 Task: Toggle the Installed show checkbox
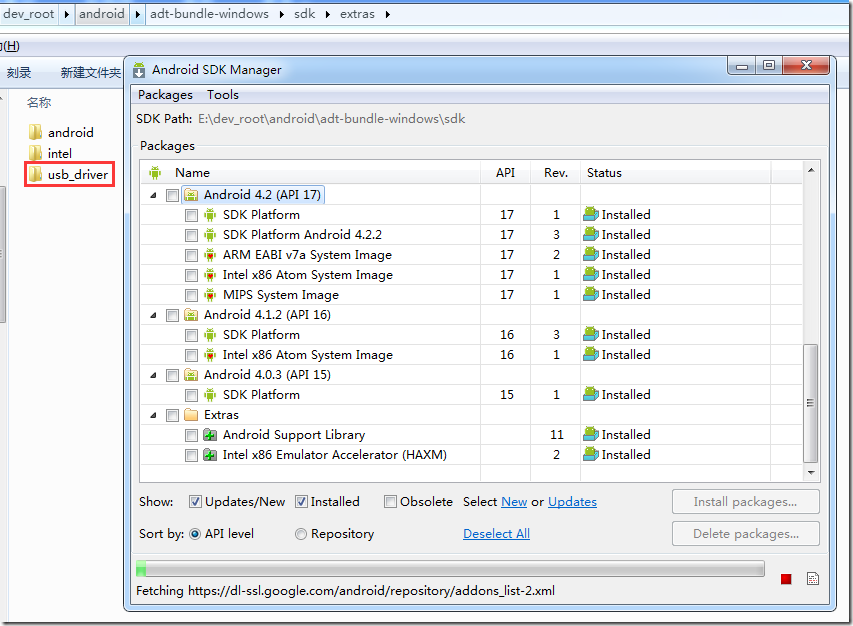(x=301, y=501)
